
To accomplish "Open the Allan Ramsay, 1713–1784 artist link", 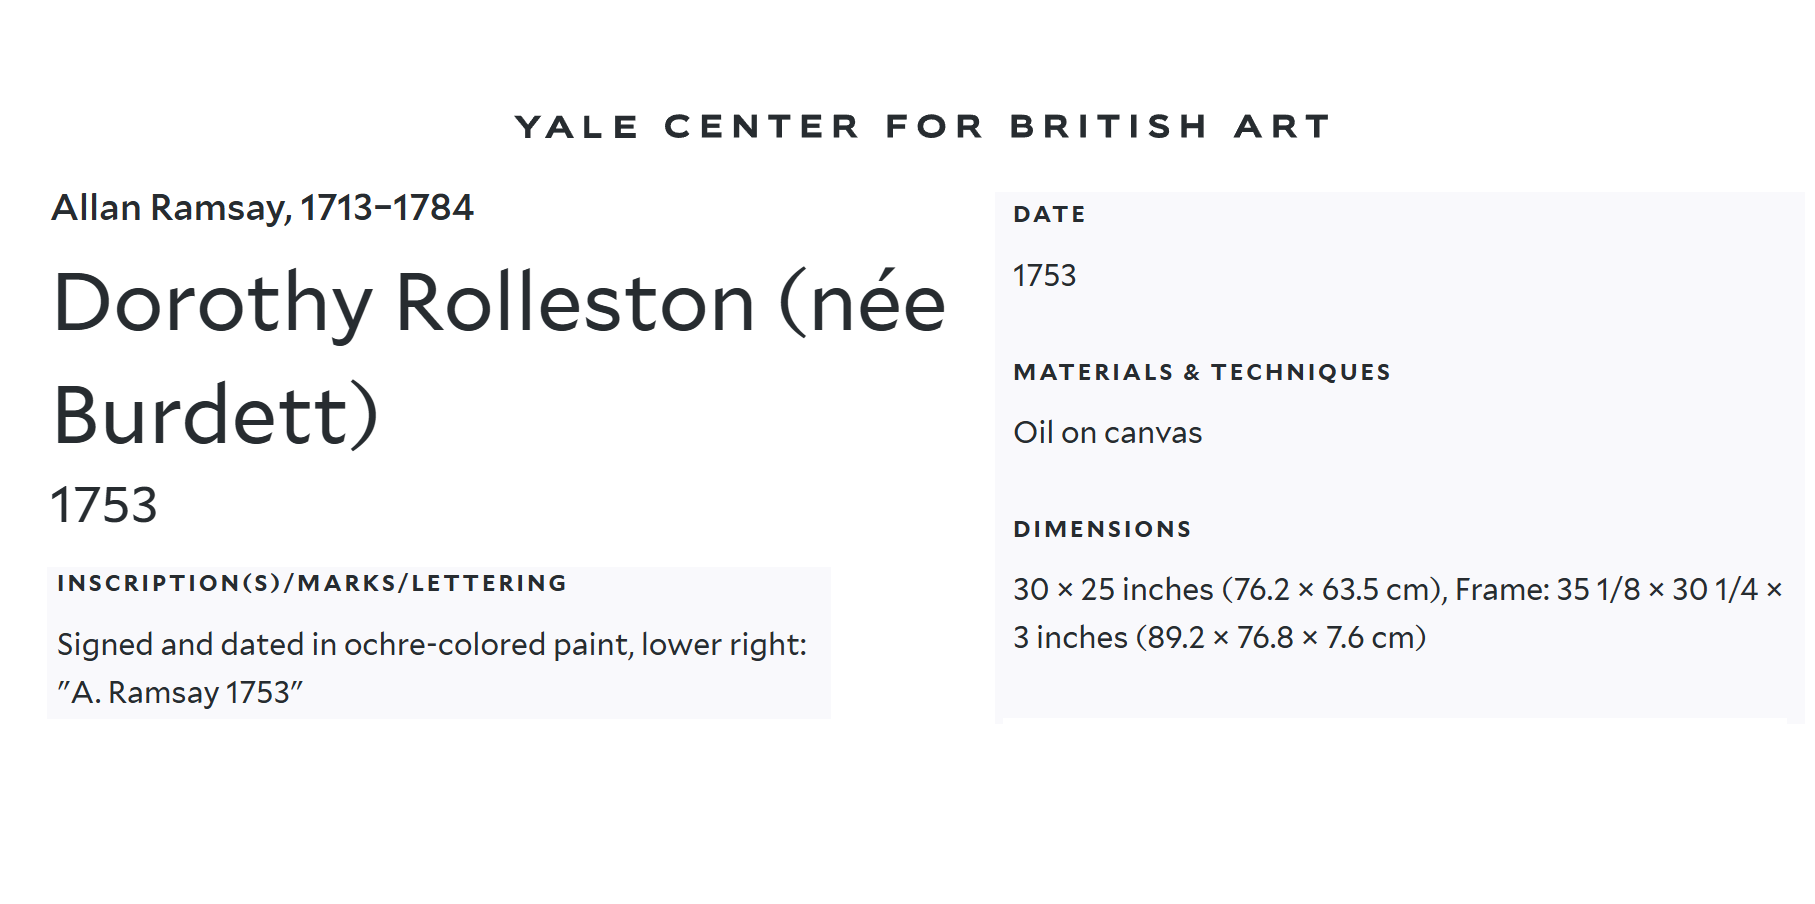I will [262, 208].
